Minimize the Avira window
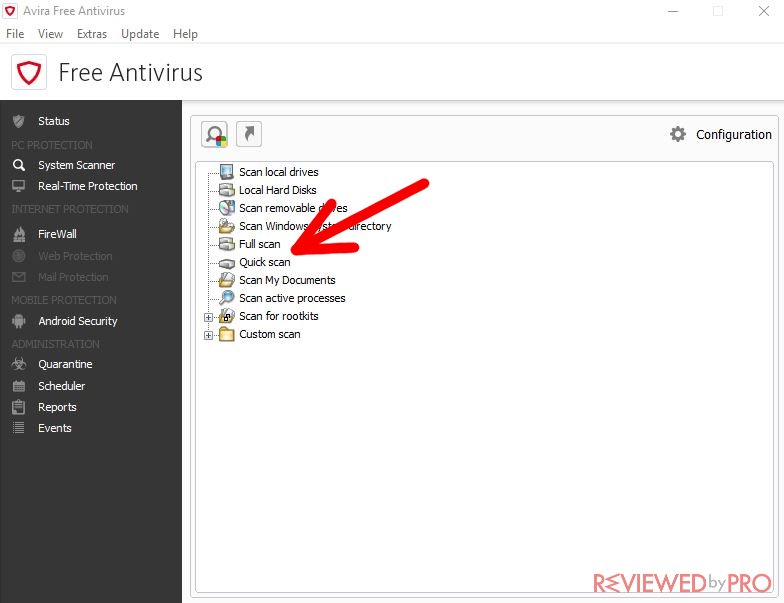The image size is (784, 603). (x=673, y=11)
